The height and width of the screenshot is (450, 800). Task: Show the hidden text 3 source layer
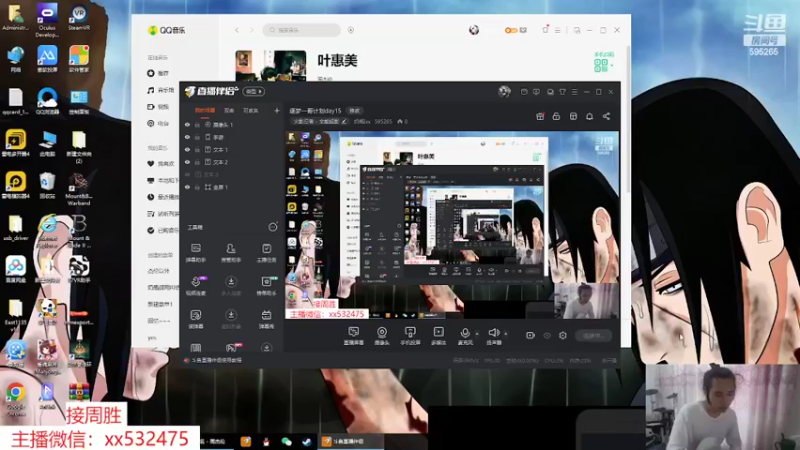(187, 174)
